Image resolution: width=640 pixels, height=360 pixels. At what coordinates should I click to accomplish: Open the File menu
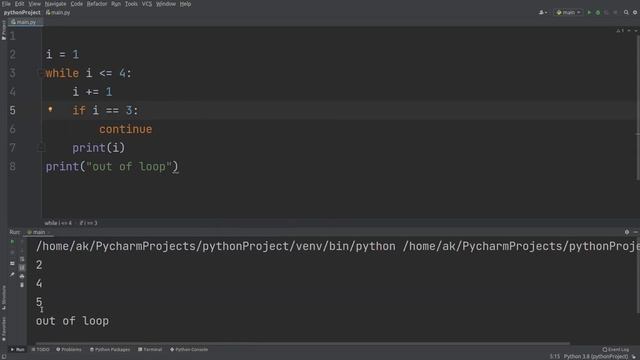click(x=6, y=4)
